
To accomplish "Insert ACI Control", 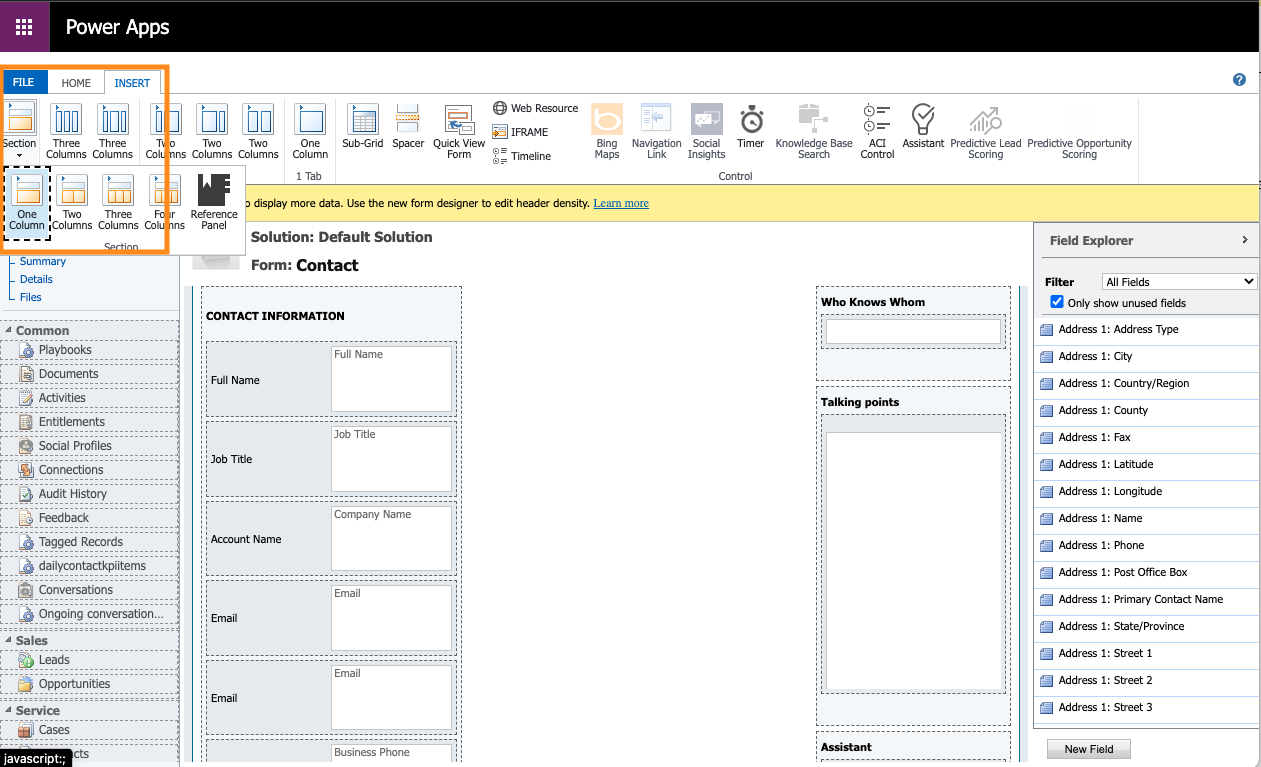I will point(877,132).
